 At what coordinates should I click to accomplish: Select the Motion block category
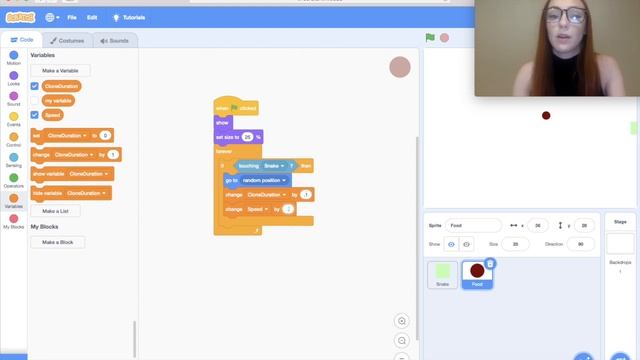[x=13, y=58]
